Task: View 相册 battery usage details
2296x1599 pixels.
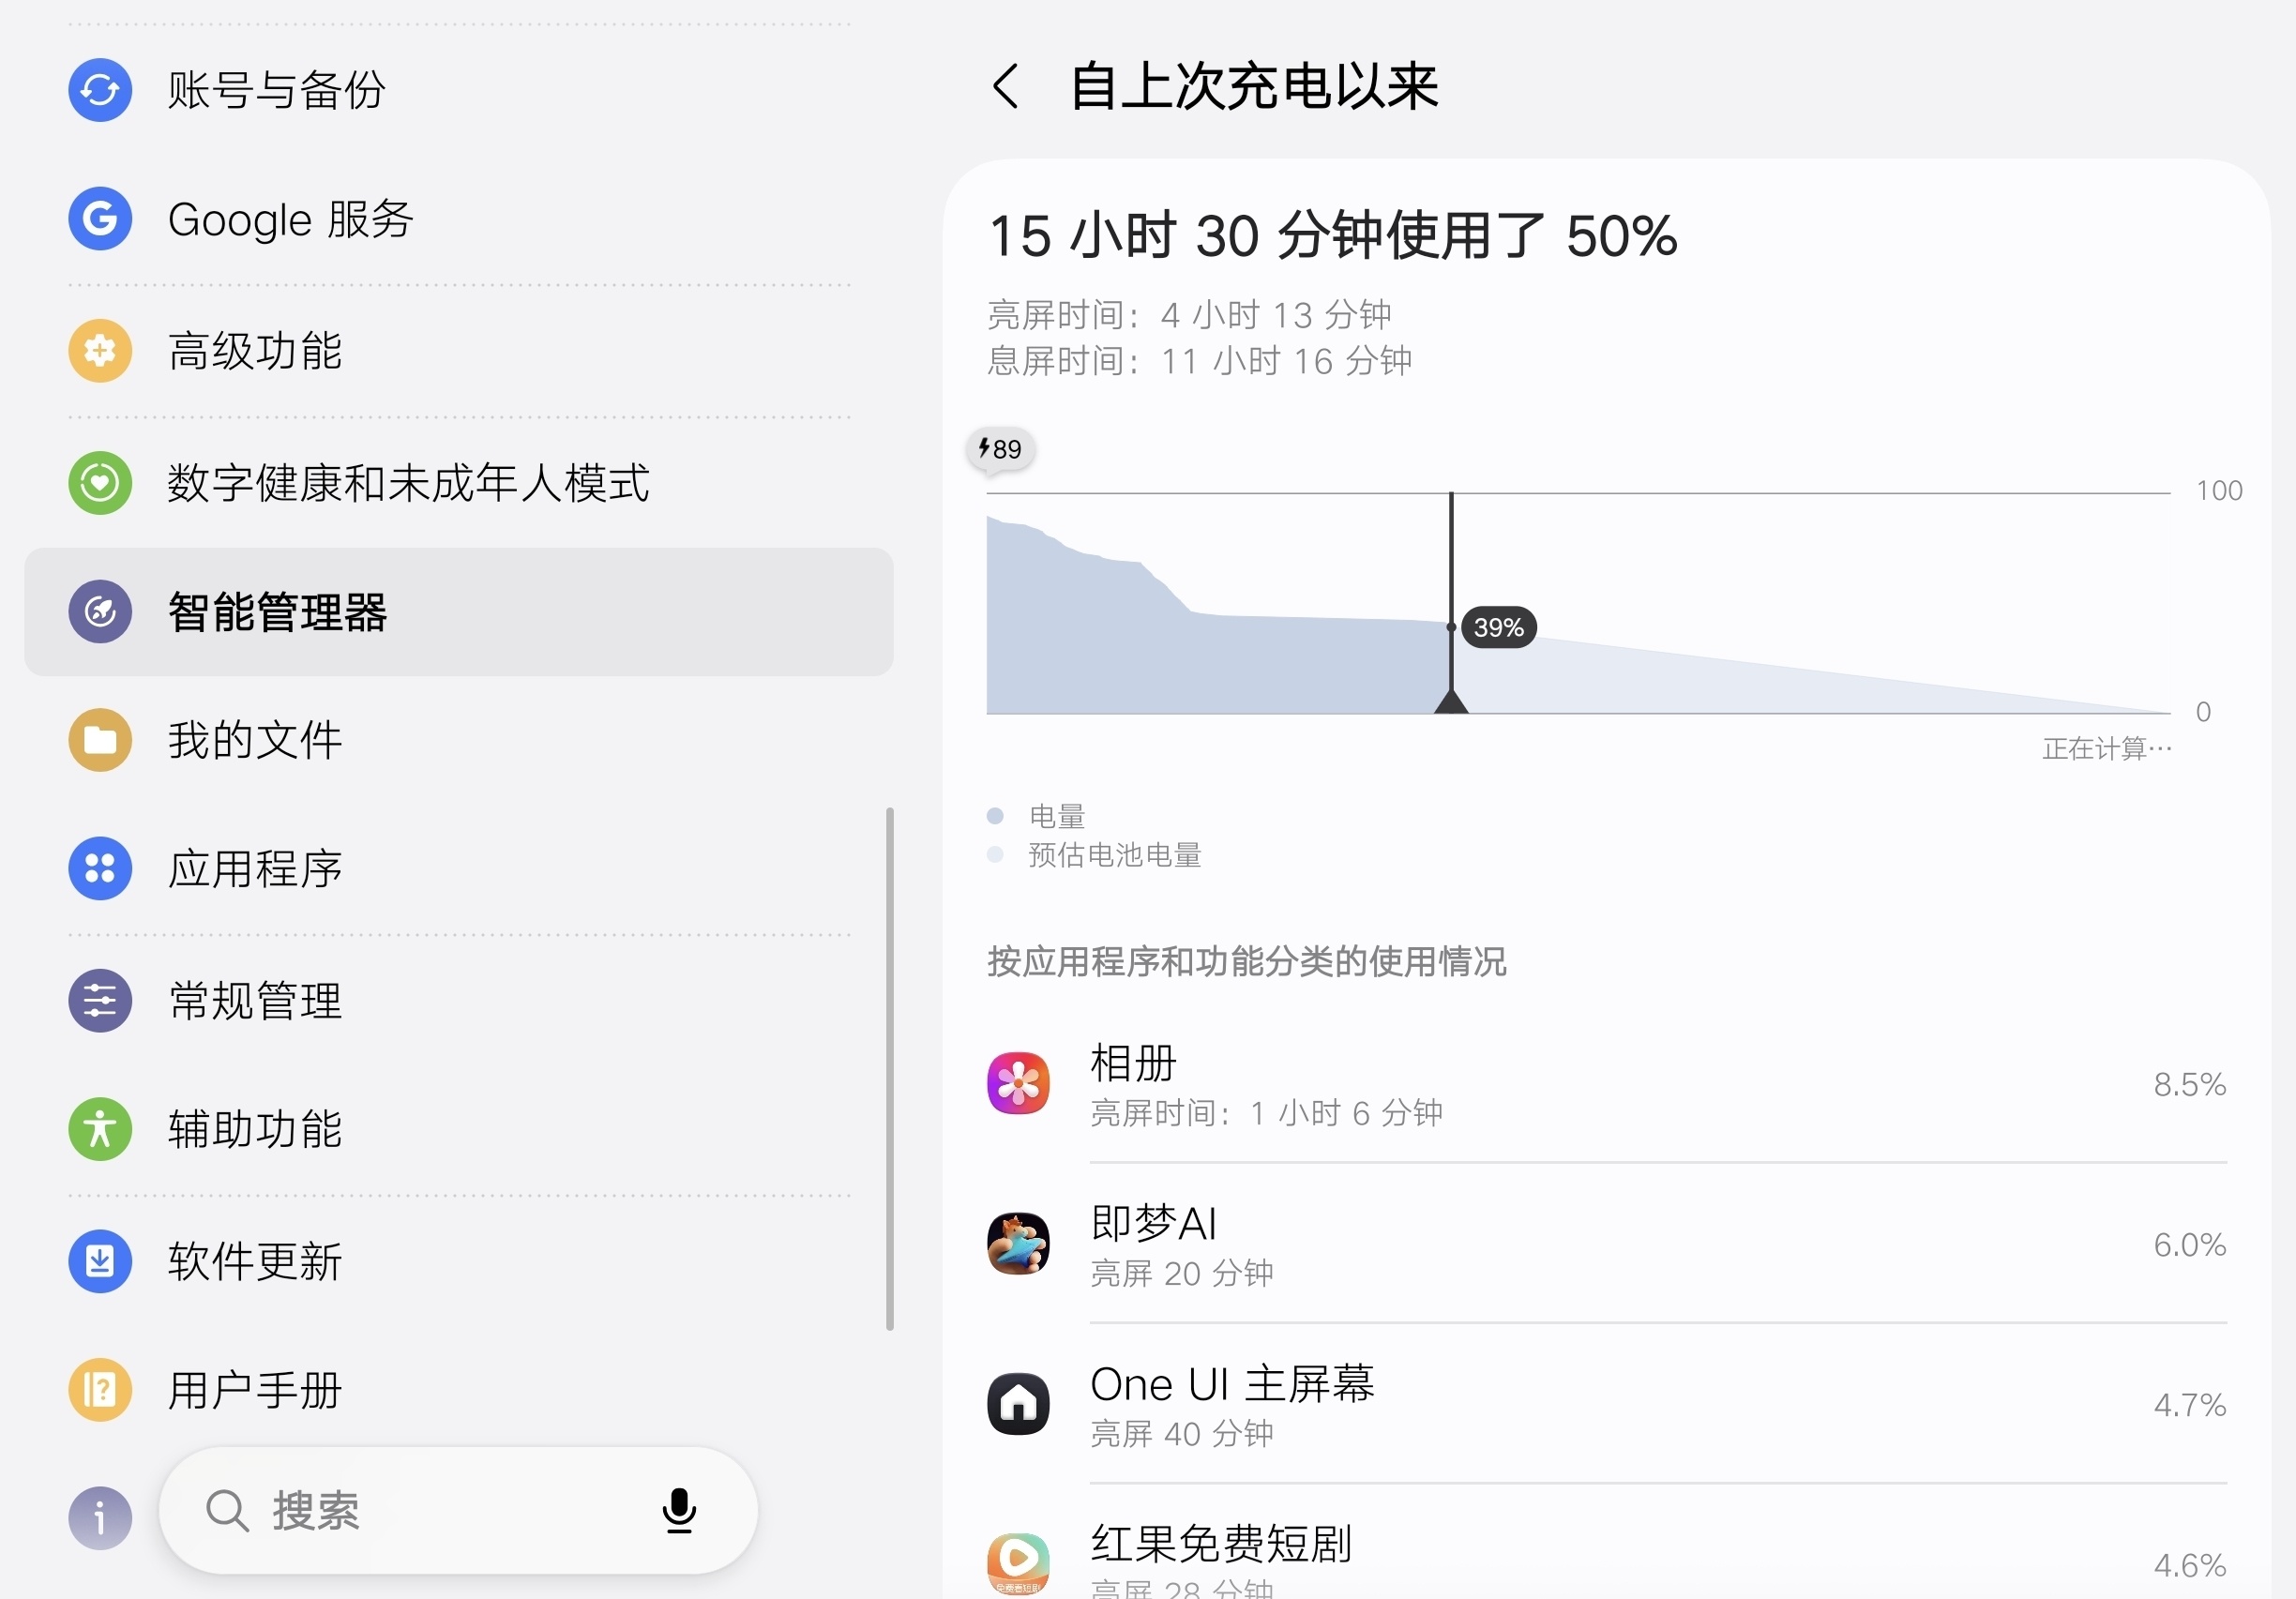Action: [x=1607, y=1084]
